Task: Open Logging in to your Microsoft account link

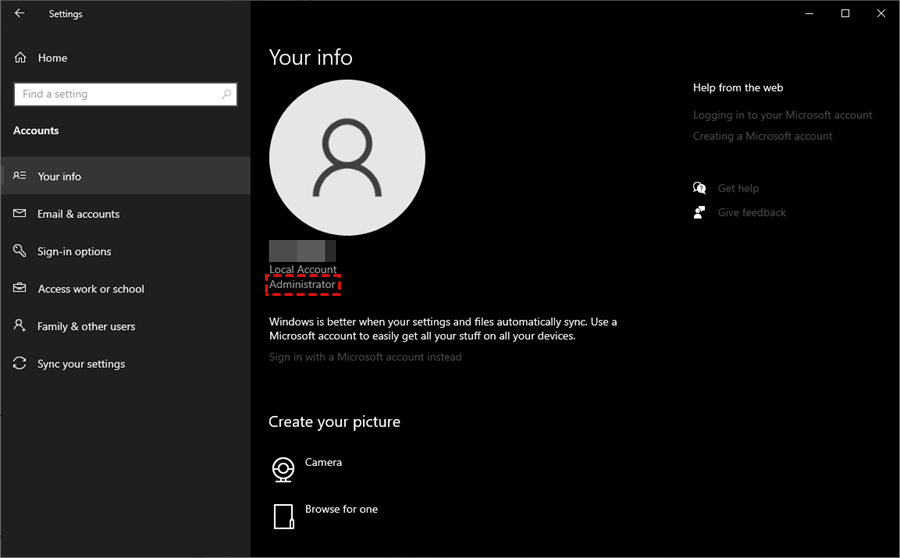Action: tap(782, 115)
